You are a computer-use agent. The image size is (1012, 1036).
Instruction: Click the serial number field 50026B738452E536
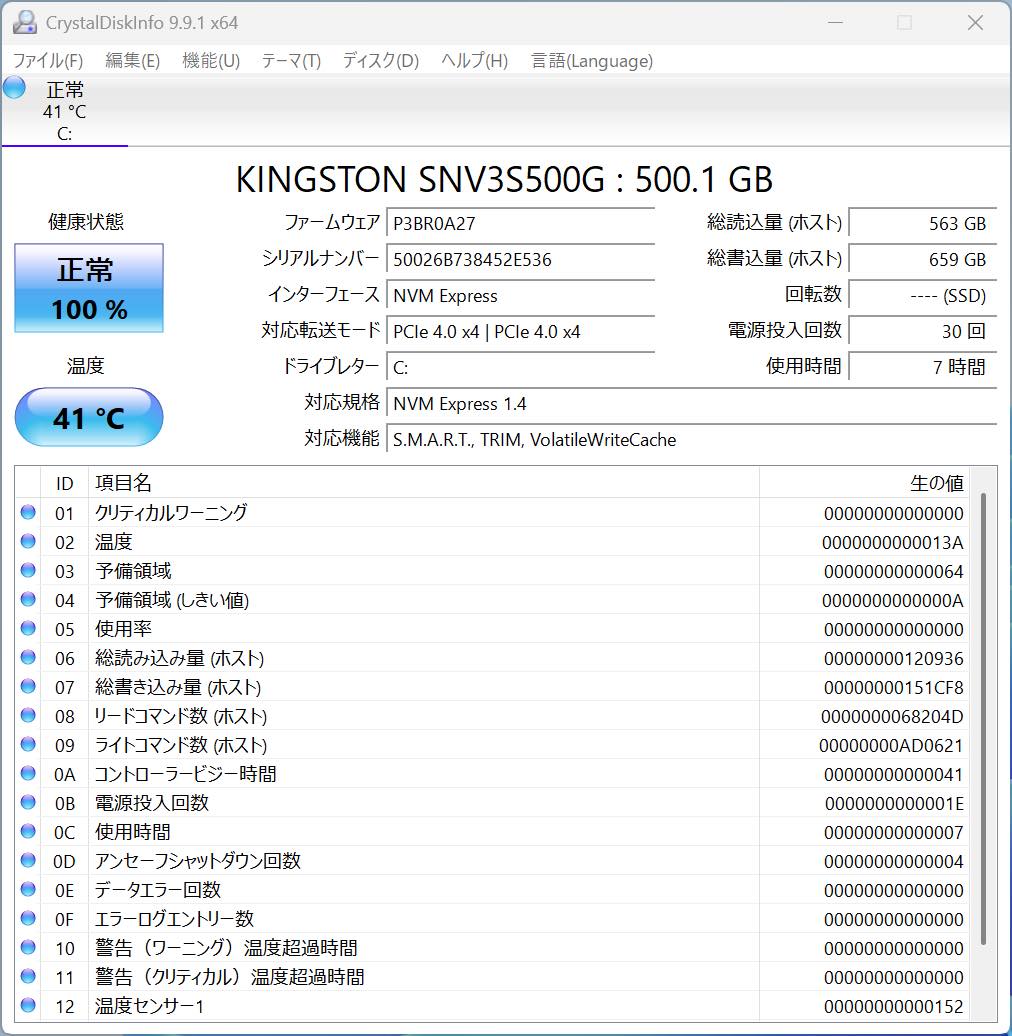coord(521,259)
